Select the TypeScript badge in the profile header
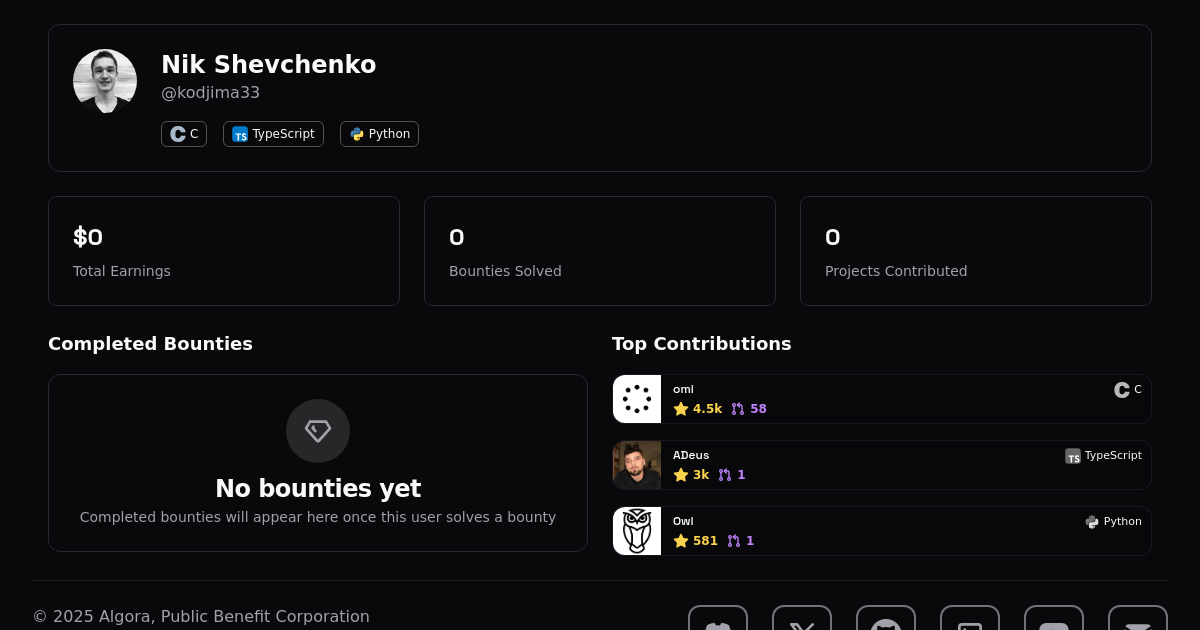The height and width of the screenshot is (630, 1200). pyautogui.click(x=273, y=134)
